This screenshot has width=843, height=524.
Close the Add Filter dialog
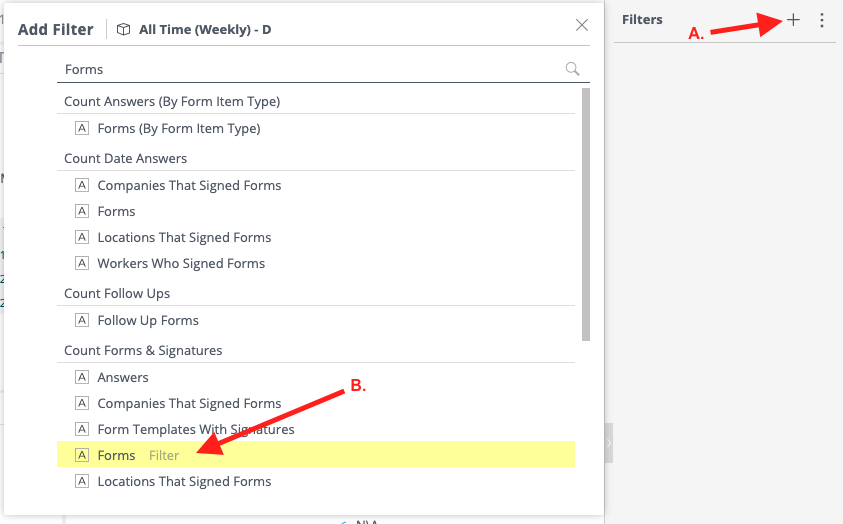coord(582,25)
